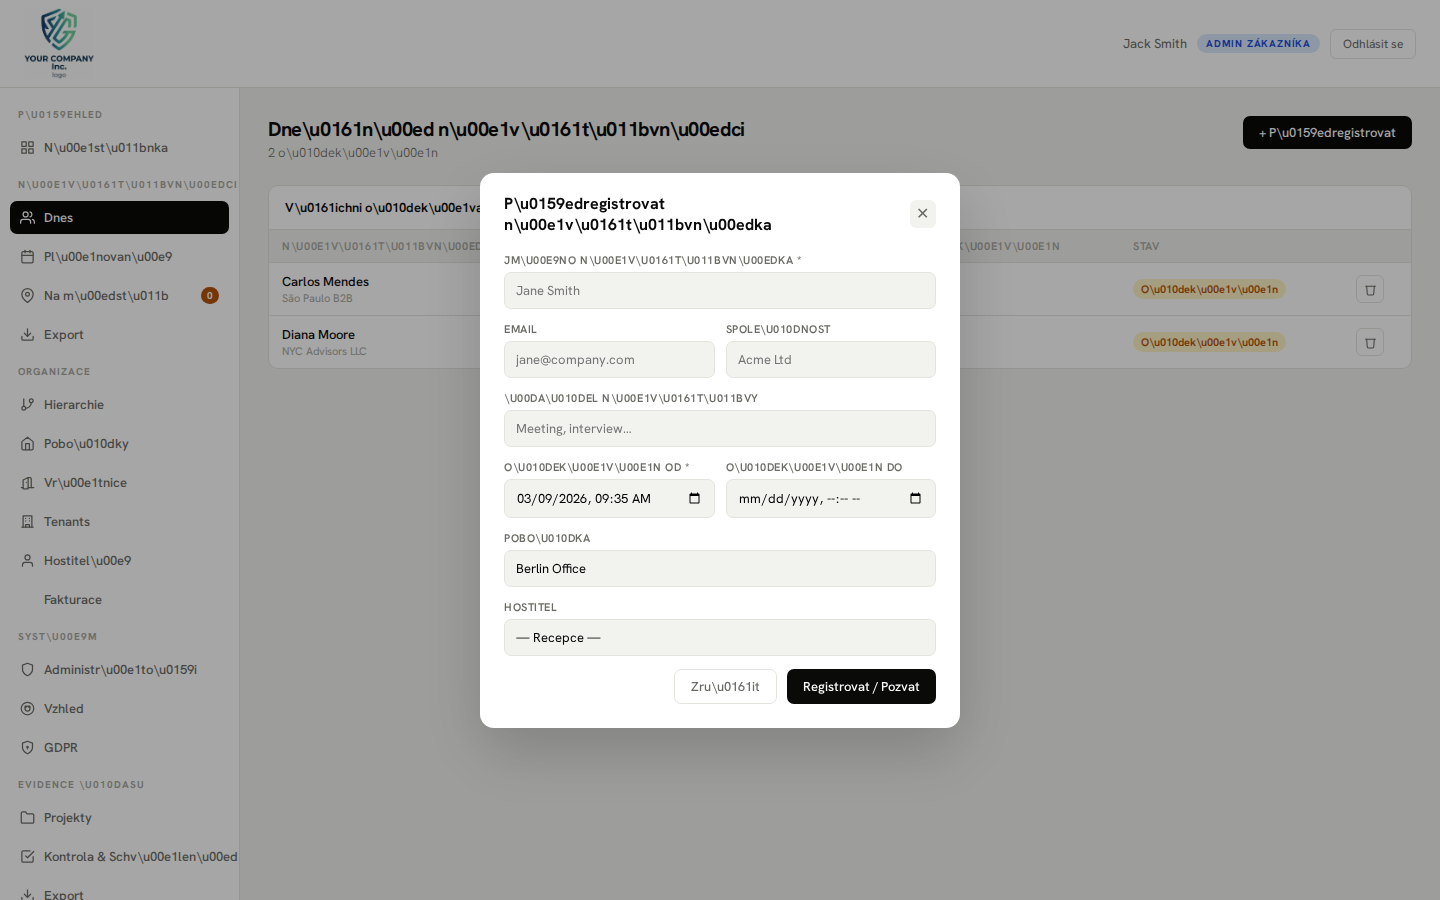Click the trash icon on Diana Moore row
Viewport: 1440px width, 900px height.
click(x=1369, y=342)
